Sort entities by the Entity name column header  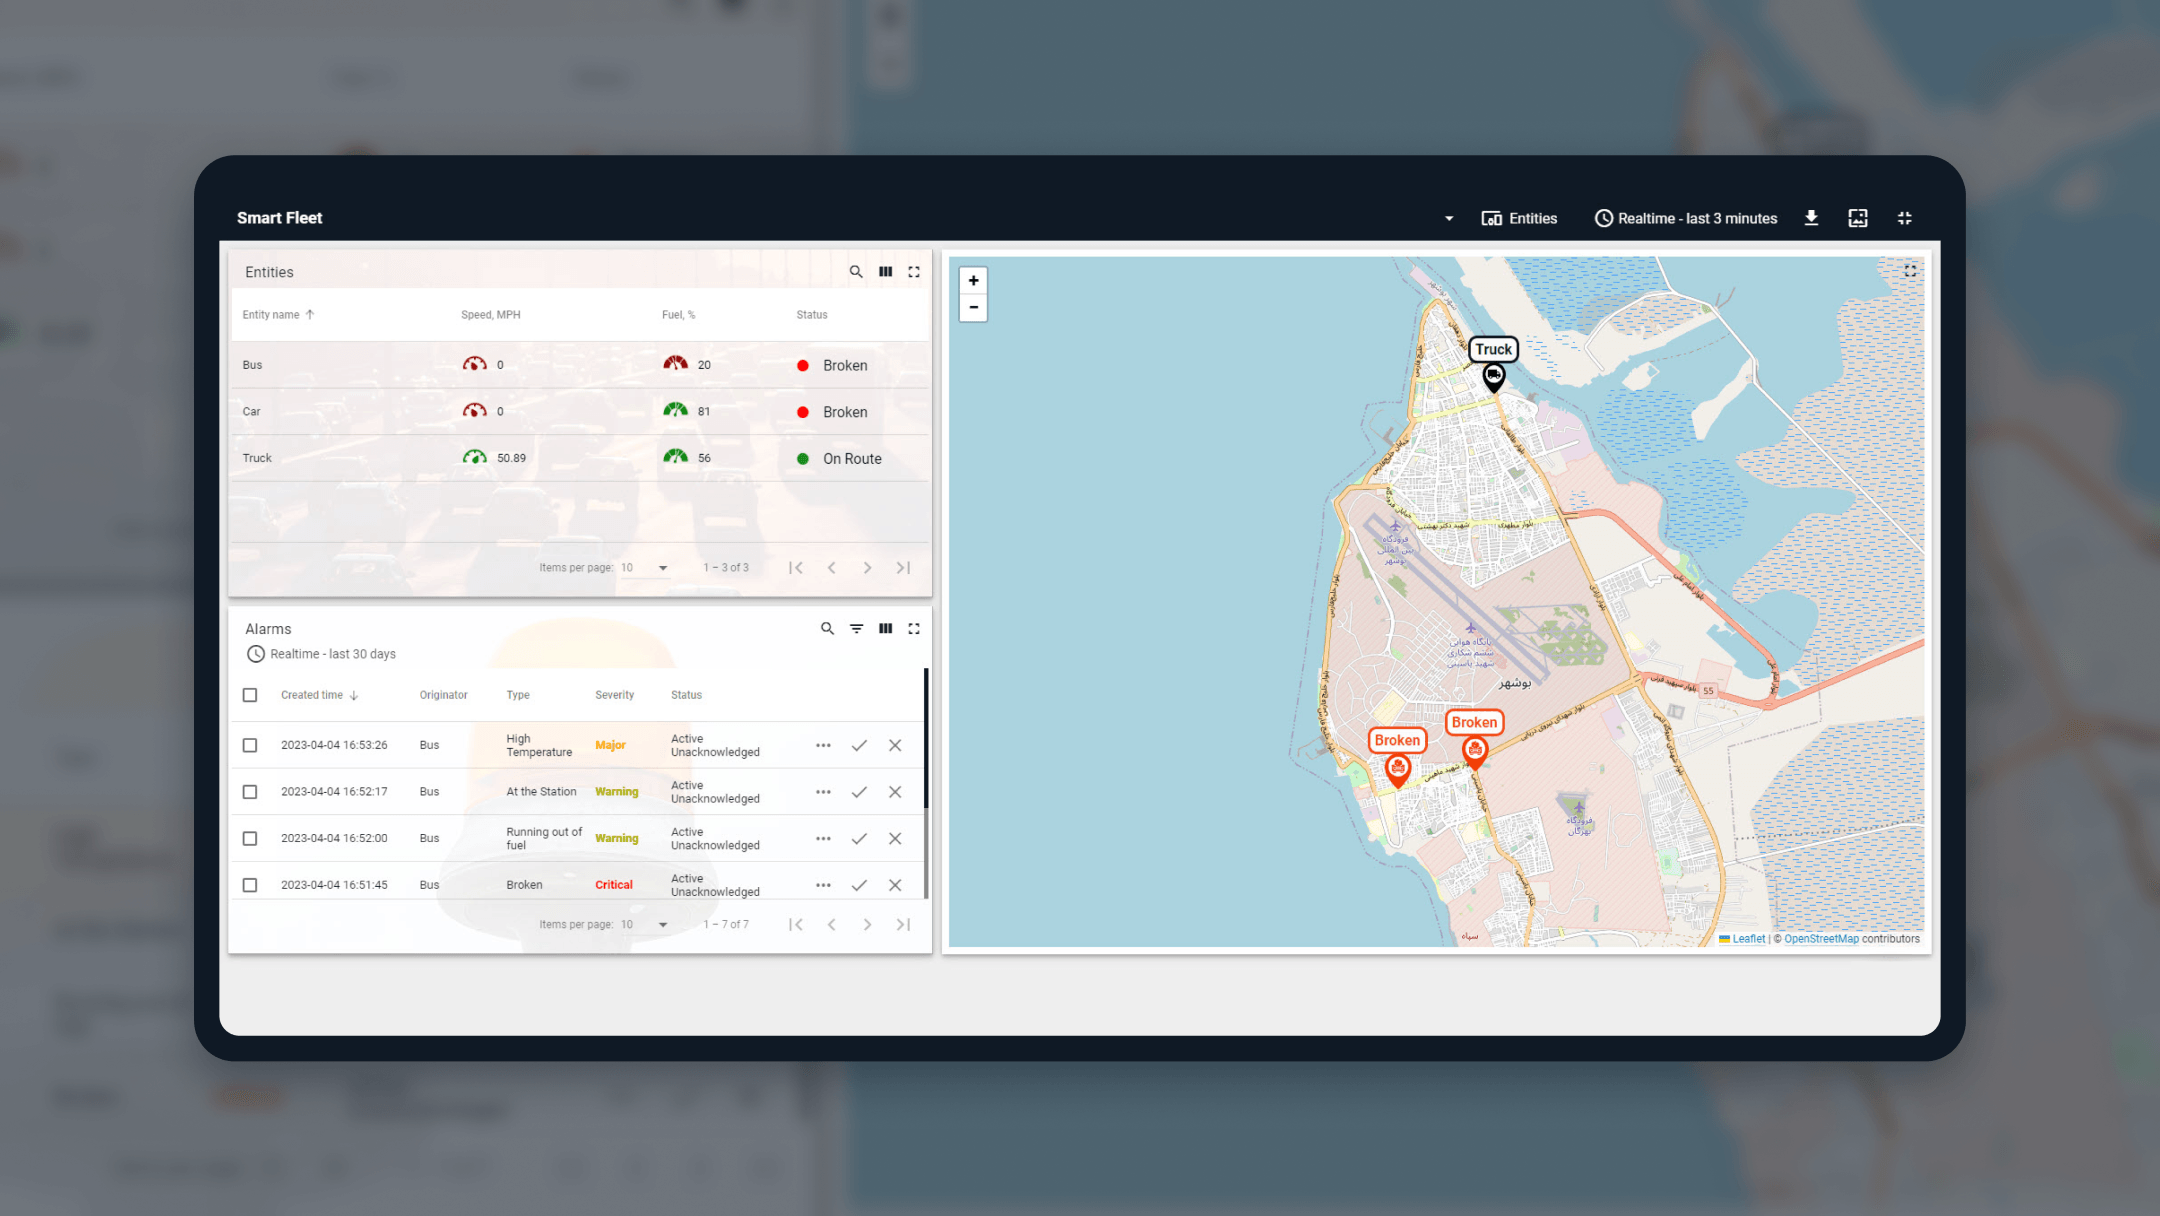pyautogui.click(x=271, y=315)
